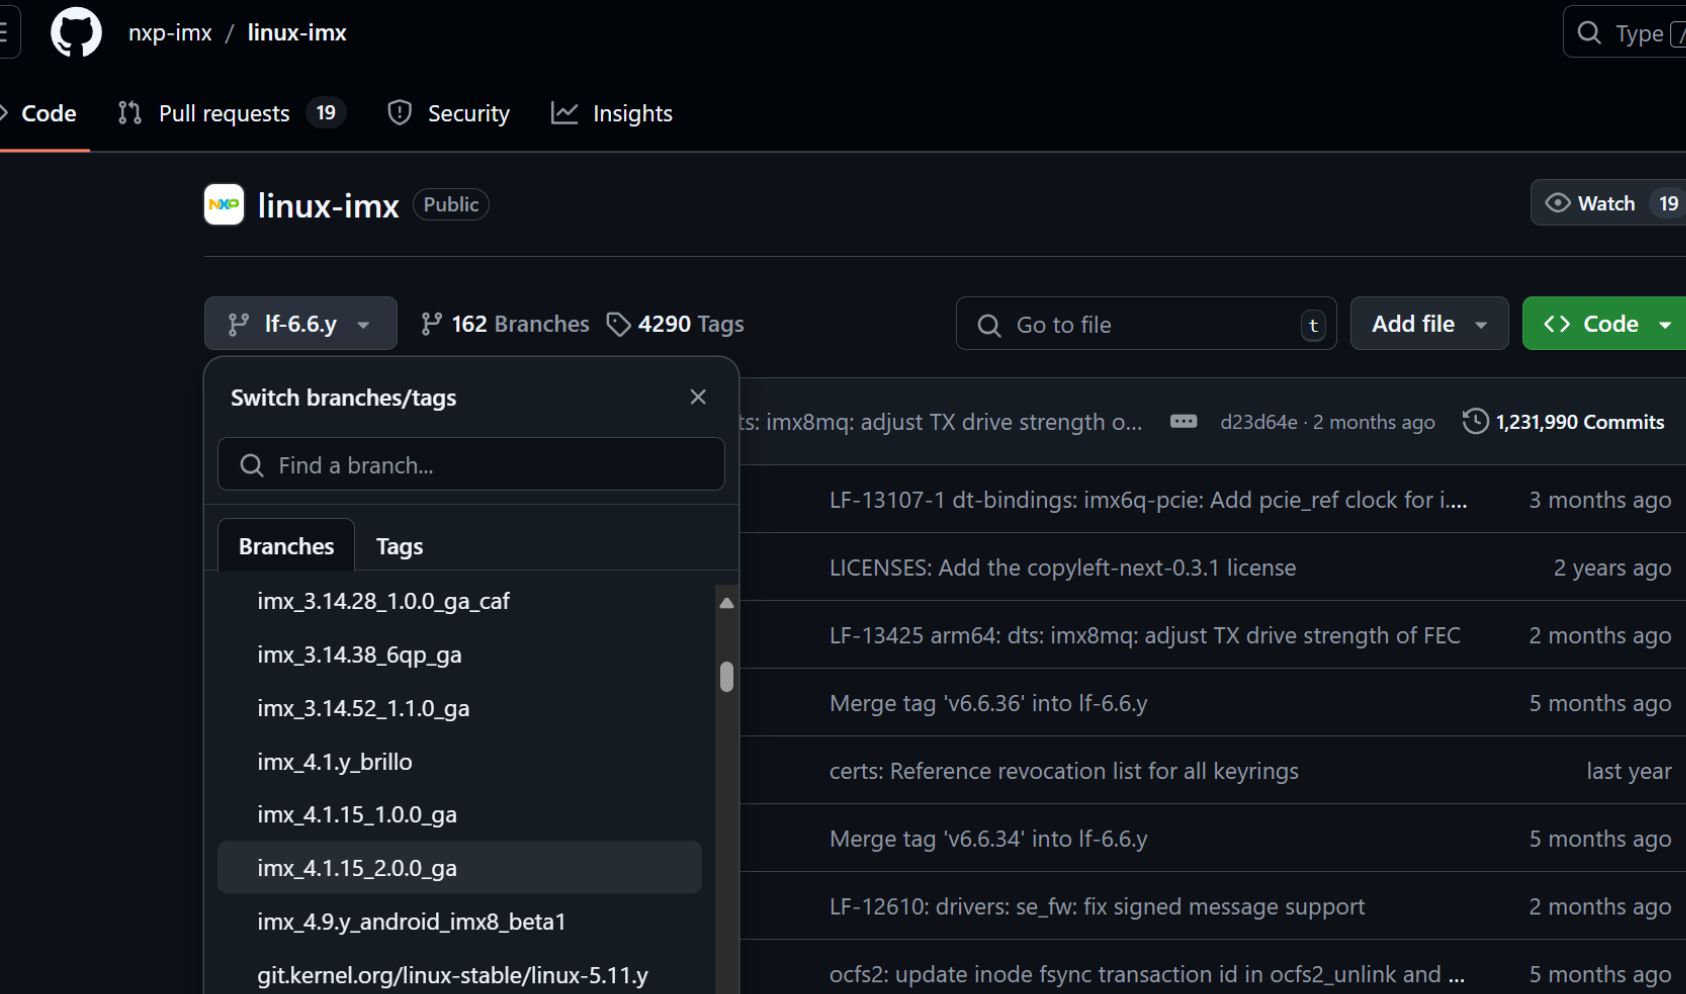
Task: Expand the Add file dropdown
Action: coord(1428,324)
